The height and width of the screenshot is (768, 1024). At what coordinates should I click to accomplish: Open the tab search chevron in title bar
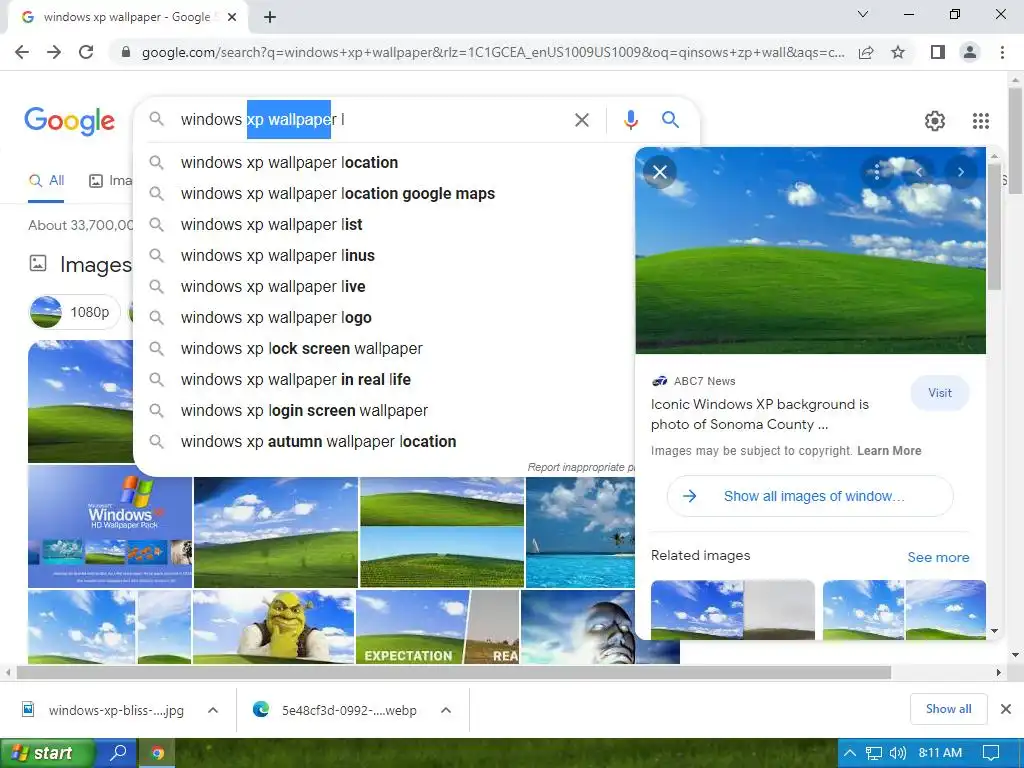click(x=863, y=14)
